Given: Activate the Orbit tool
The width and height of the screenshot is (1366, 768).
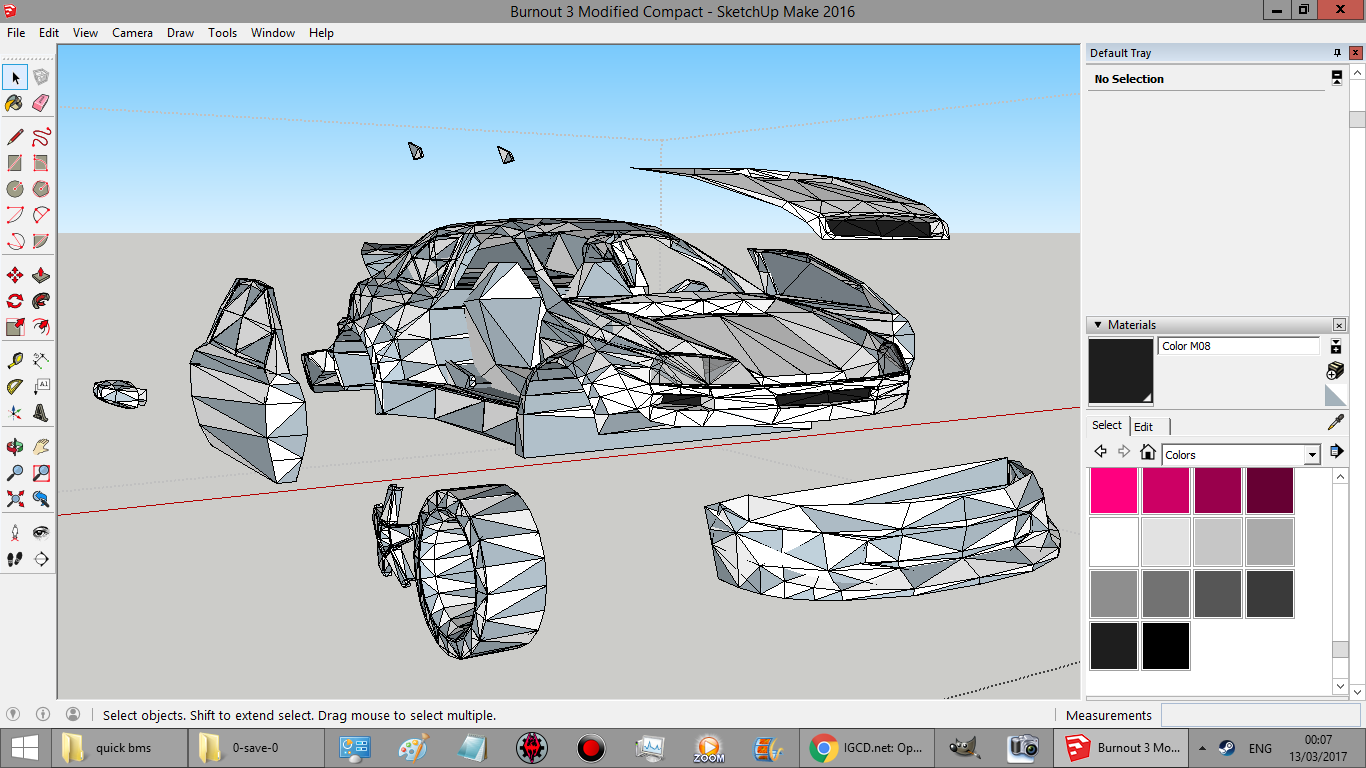Looking at the screenshot, I should coord(15,446).
